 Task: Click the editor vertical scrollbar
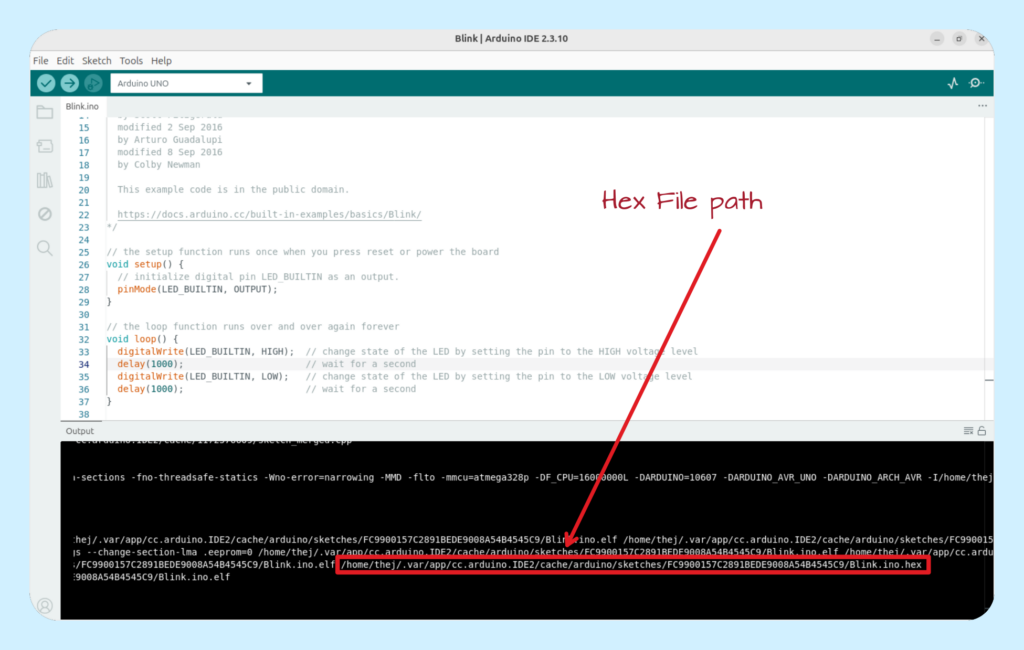point(989,268)
